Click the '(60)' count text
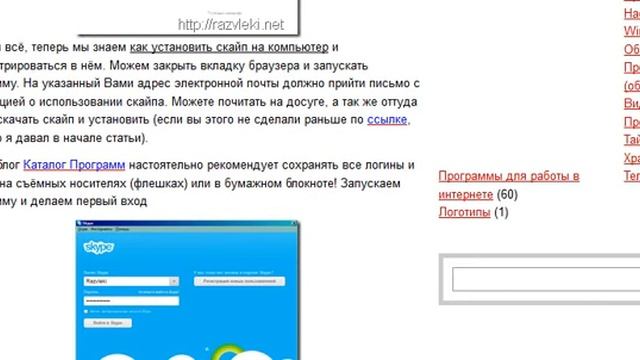This screenshot has width=640, height=360. click(507, 194)
